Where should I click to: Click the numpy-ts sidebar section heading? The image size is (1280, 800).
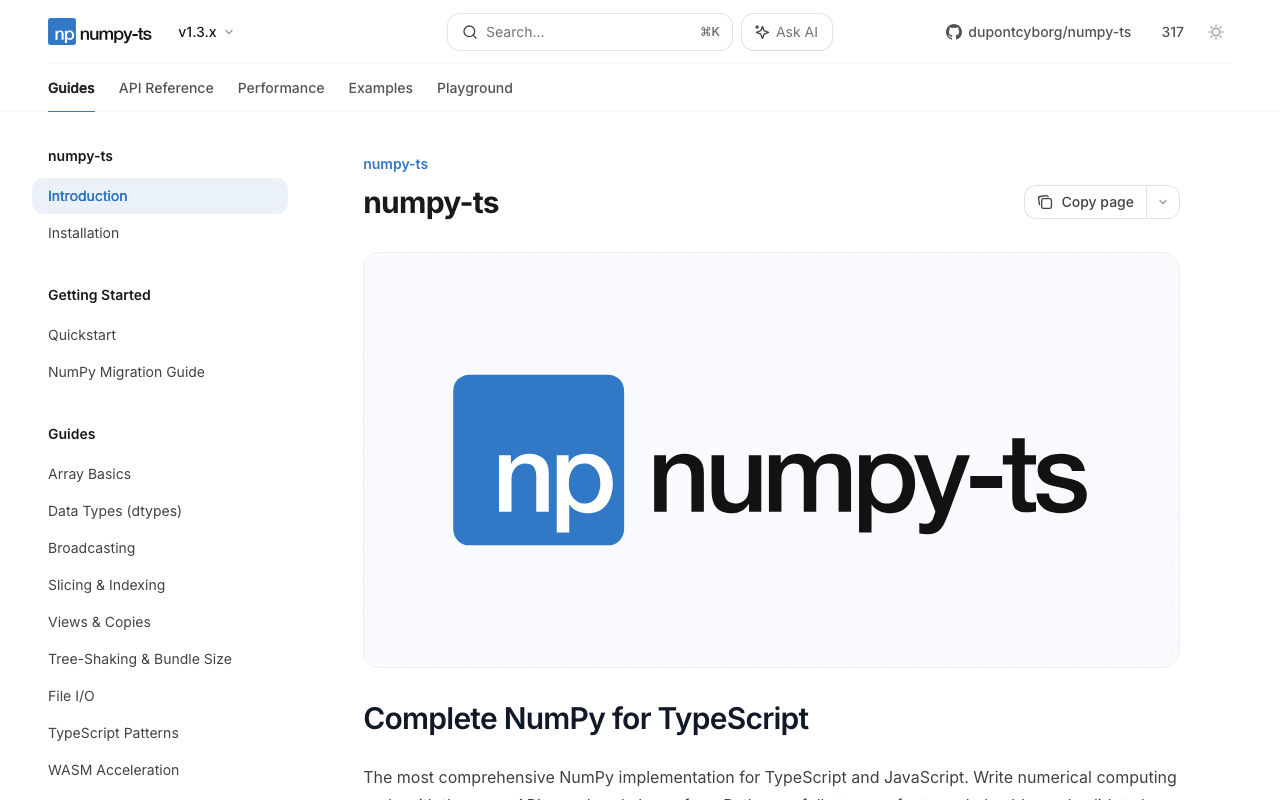click(x=80, y=156)
